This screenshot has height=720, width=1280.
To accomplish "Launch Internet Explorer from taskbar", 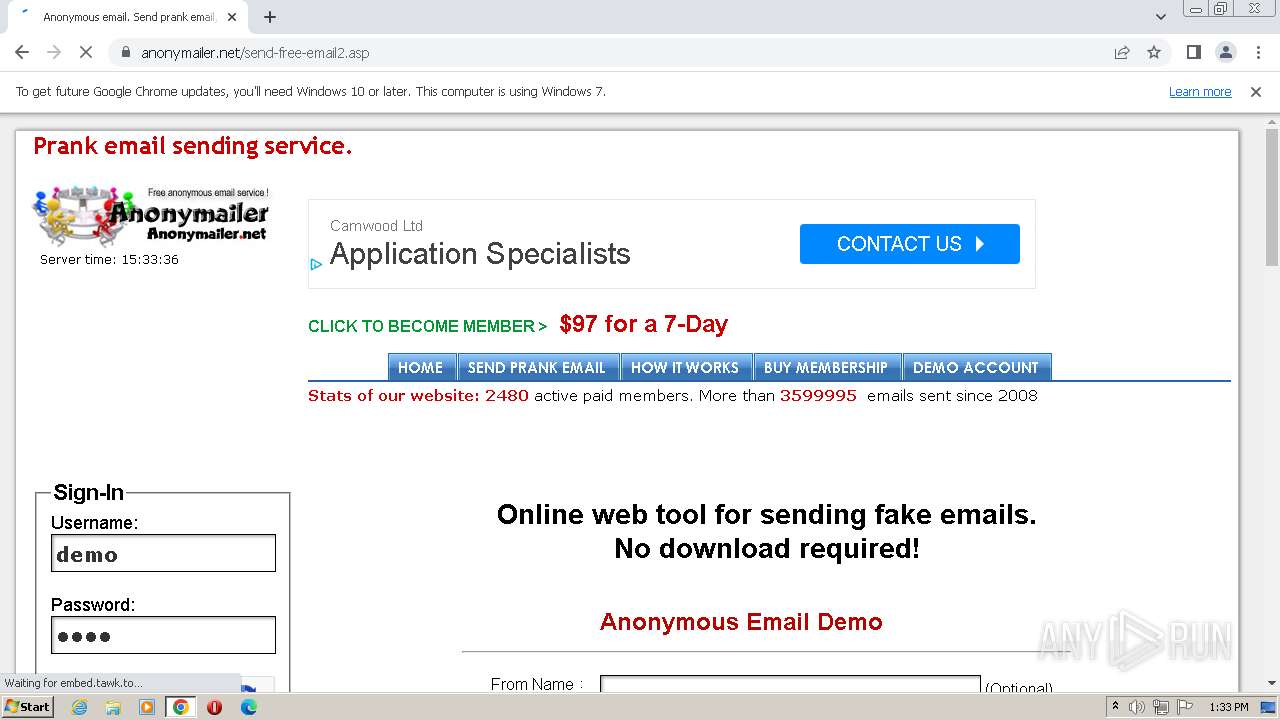I will pyautogui.click(x=79, y=707).
